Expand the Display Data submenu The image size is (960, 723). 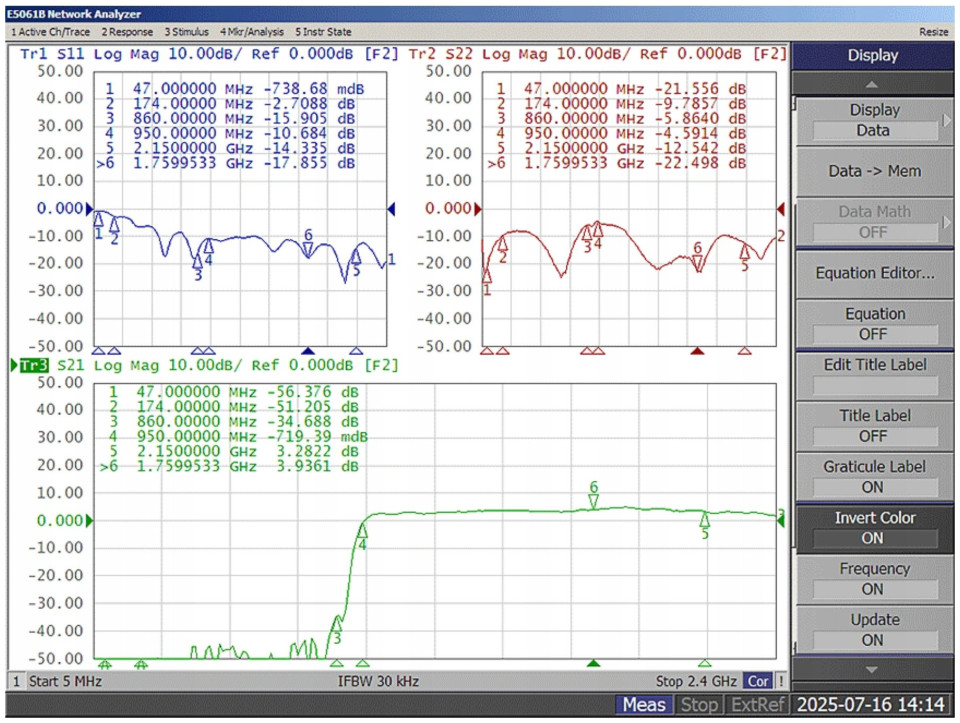click(874, 120)
